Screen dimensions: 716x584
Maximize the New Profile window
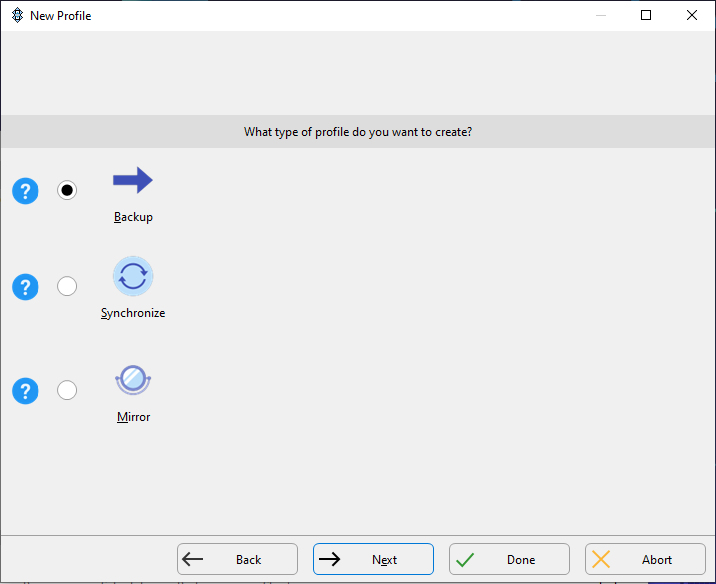tap(646, 16)
